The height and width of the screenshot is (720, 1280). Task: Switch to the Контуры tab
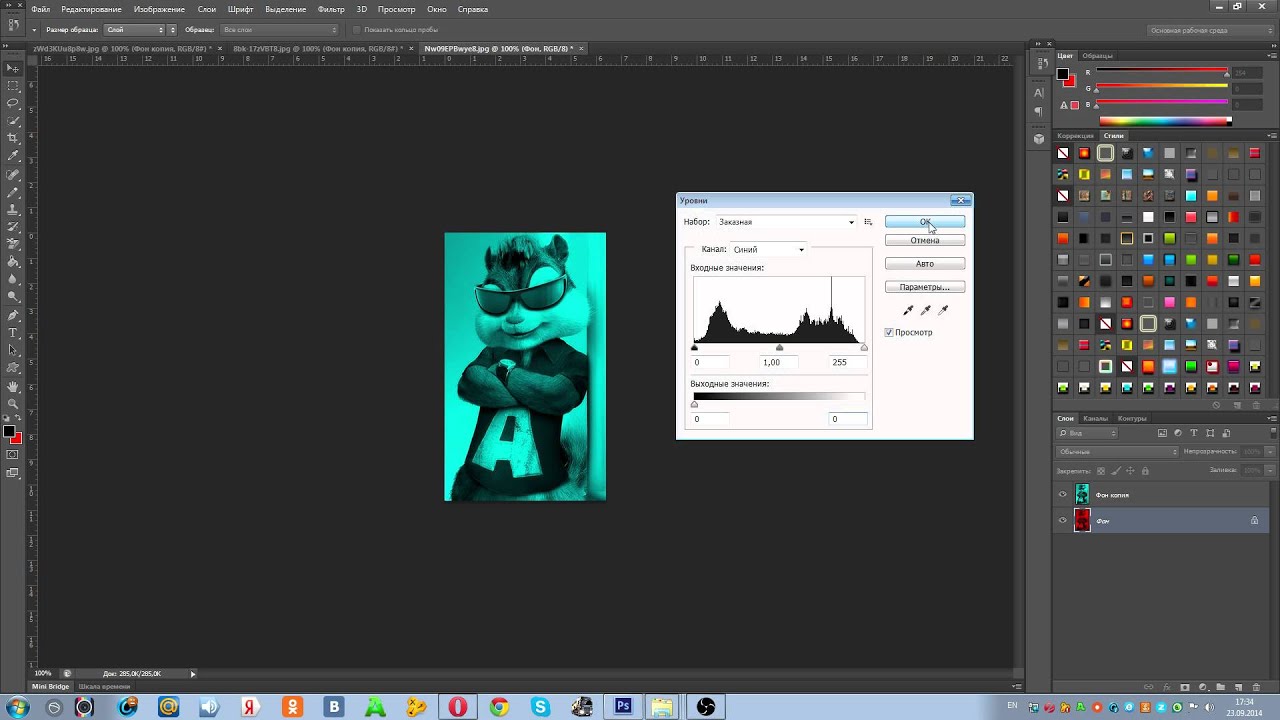[1132, 418]
